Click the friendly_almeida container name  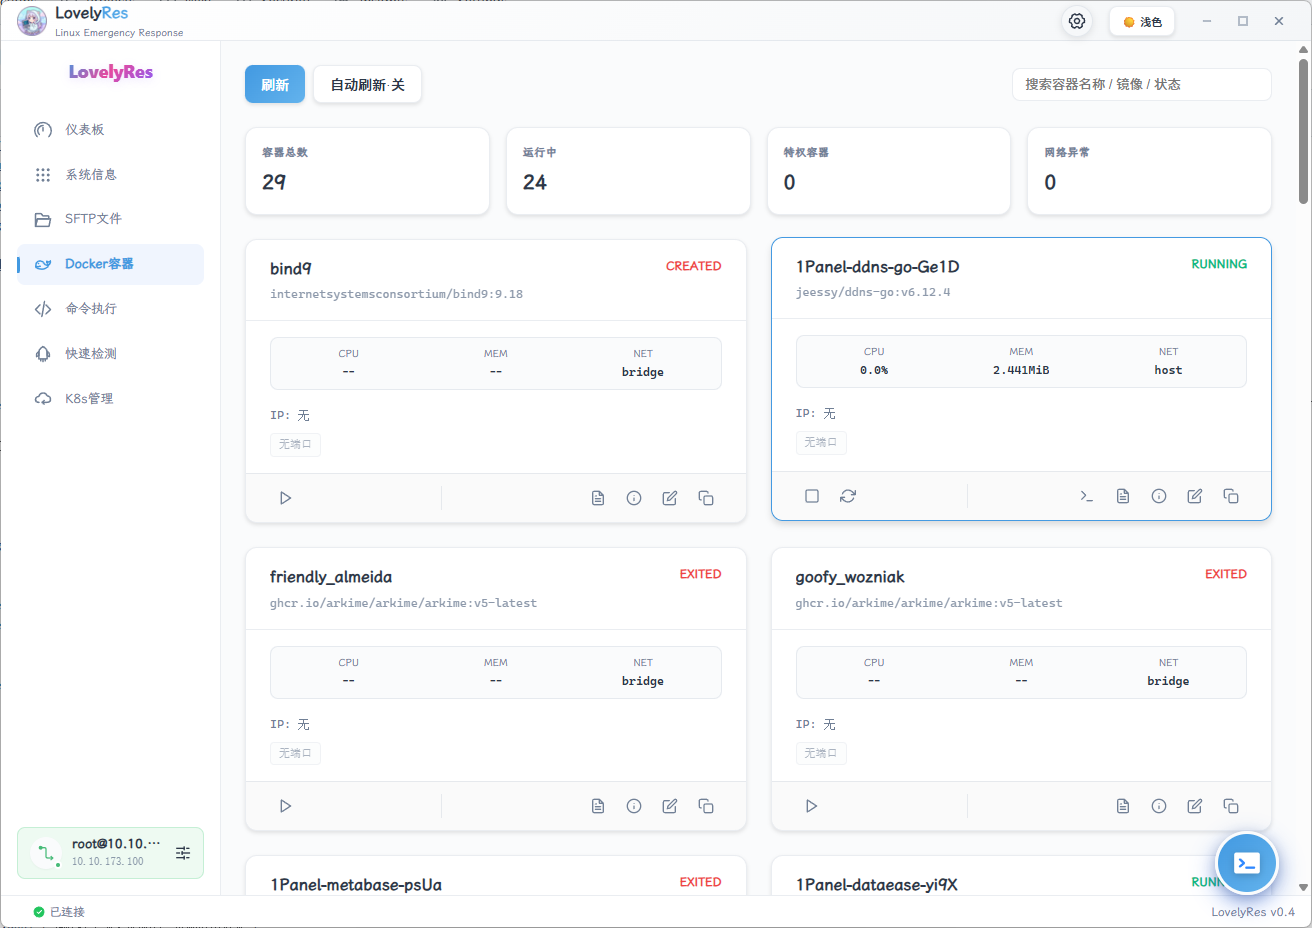(331, 577)
